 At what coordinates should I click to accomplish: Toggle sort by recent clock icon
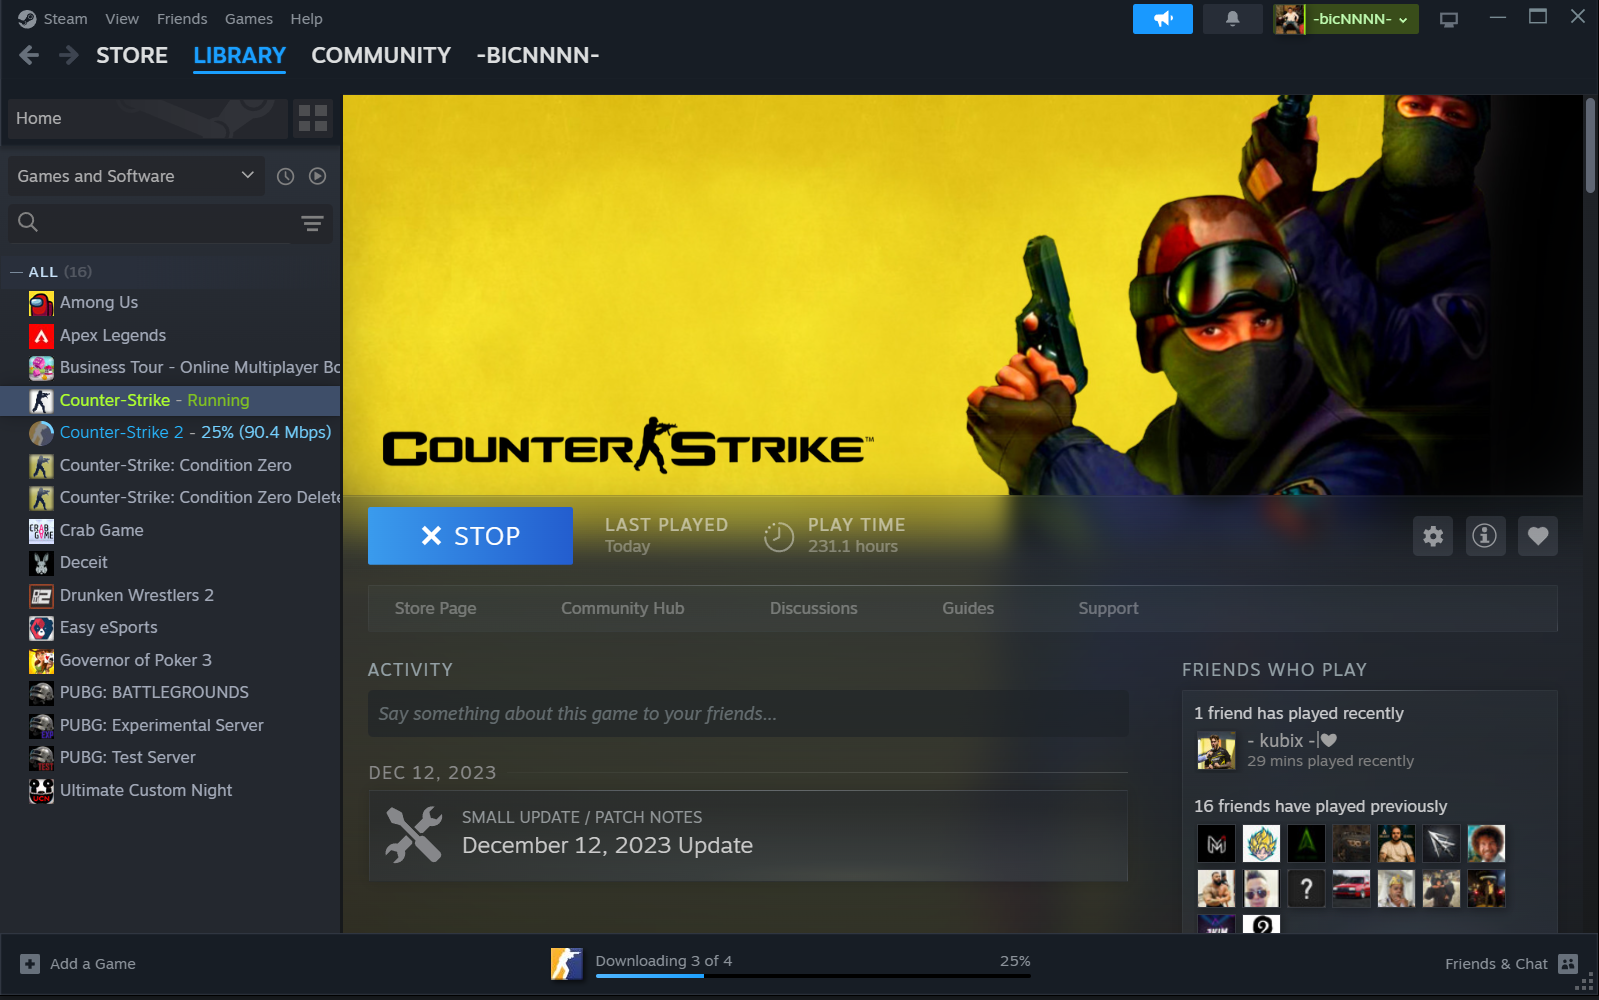click(x=285, y=176)
